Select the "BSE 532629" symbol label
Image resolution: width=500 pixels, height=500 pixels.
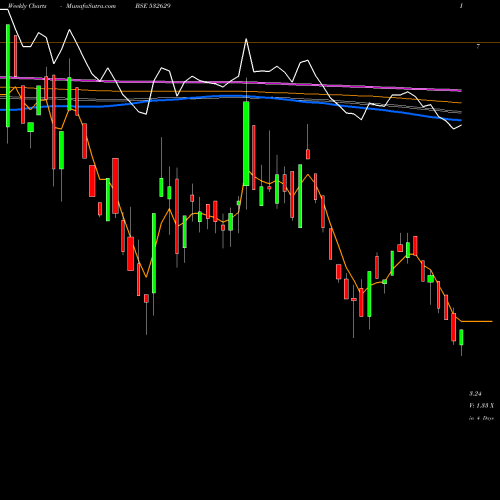tap(153, 6)
